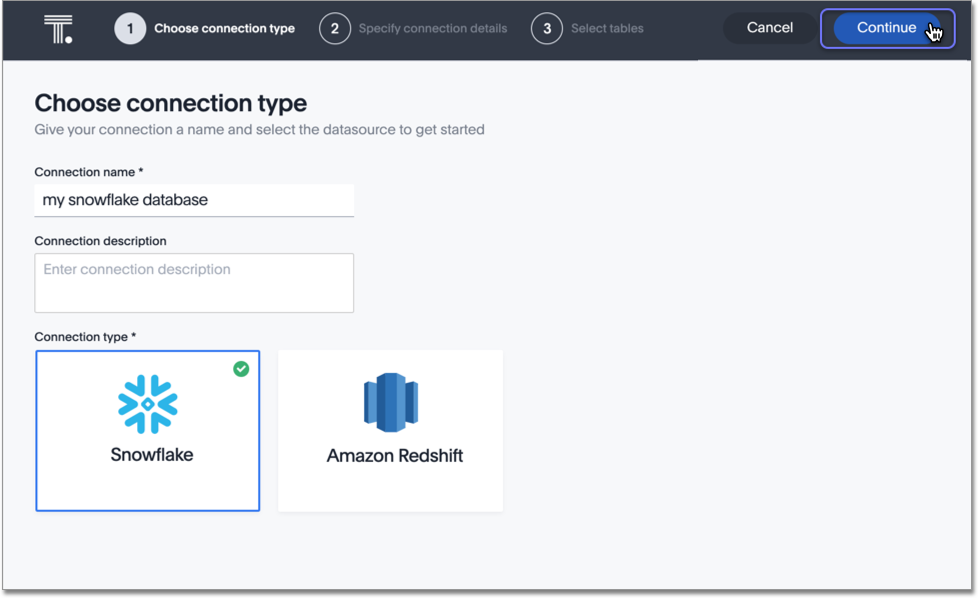
Task: Click the Connection description field label
Action: coord(100,241)
